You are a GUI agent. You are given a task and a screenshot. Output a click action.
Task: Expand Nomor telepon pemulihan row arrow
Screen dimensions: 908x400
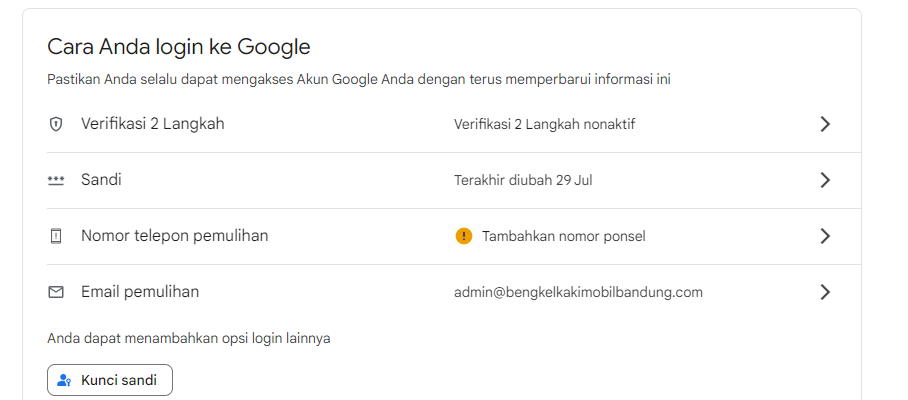click(825, 236)
